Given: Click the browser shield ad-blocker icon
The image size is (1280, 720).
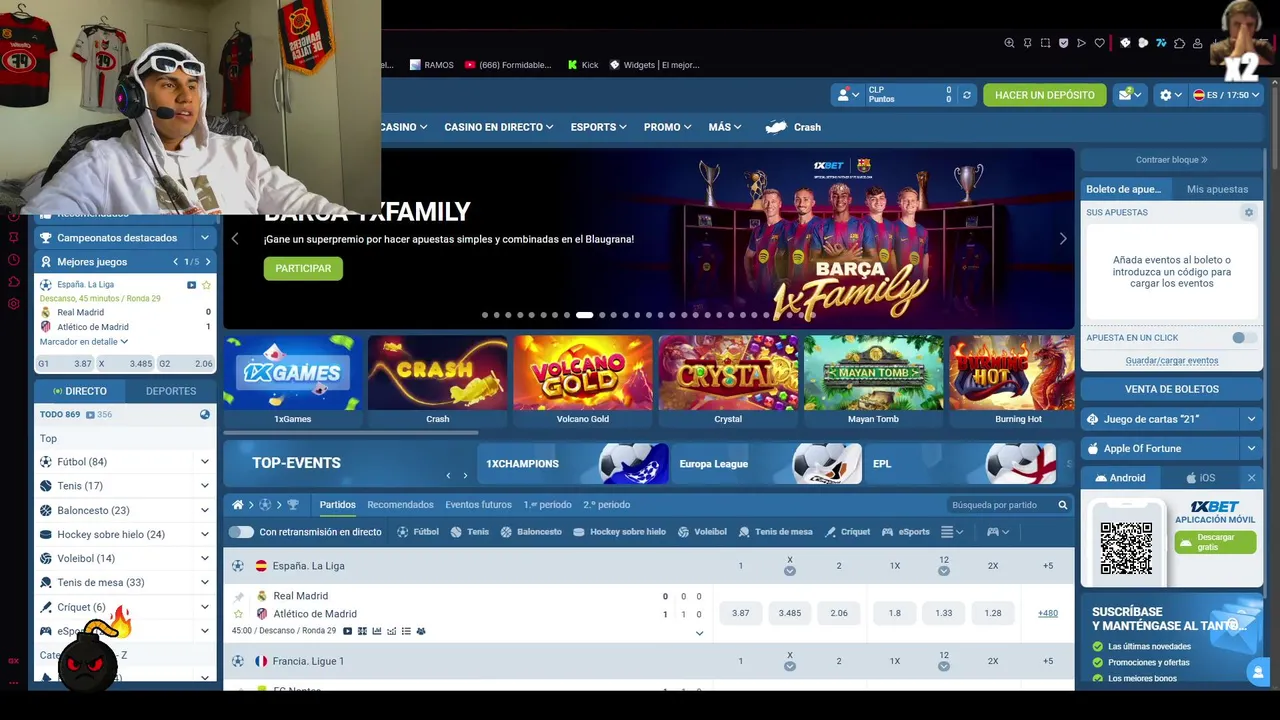Looking at the screenshot, I should click(1063, 43).
